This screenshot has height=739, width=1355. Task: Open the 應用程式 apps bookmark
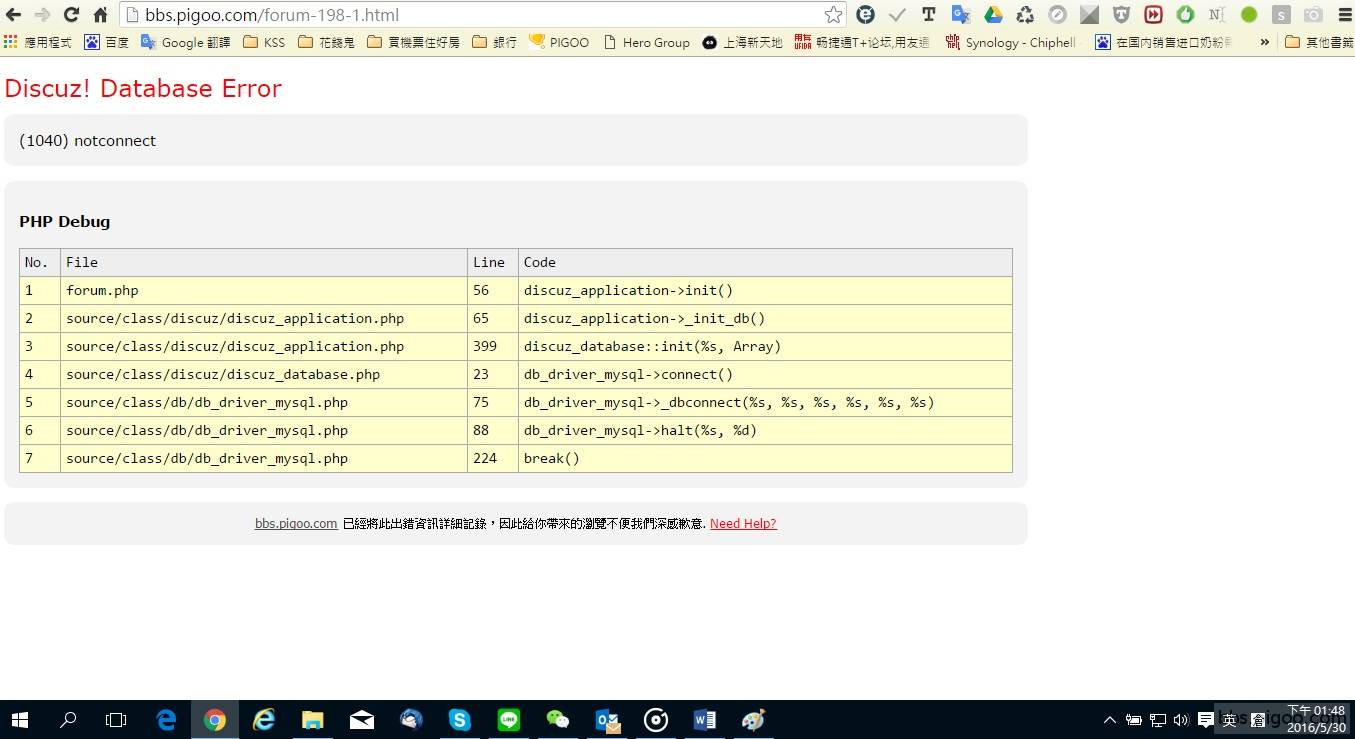click(38, 42)
